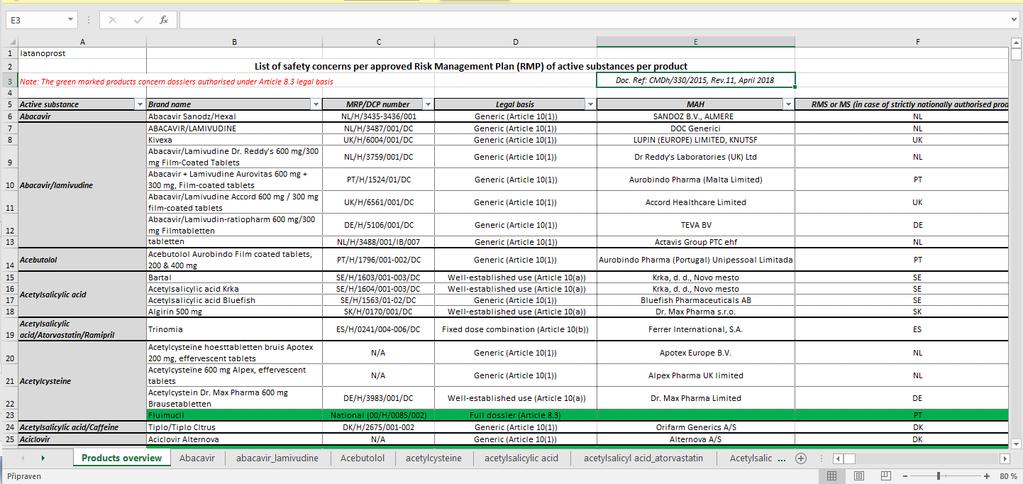The width and height of the screenshot is (1023, 484).
Task: Select column A header
Action: pyautogui.click(x=82, y=42)
